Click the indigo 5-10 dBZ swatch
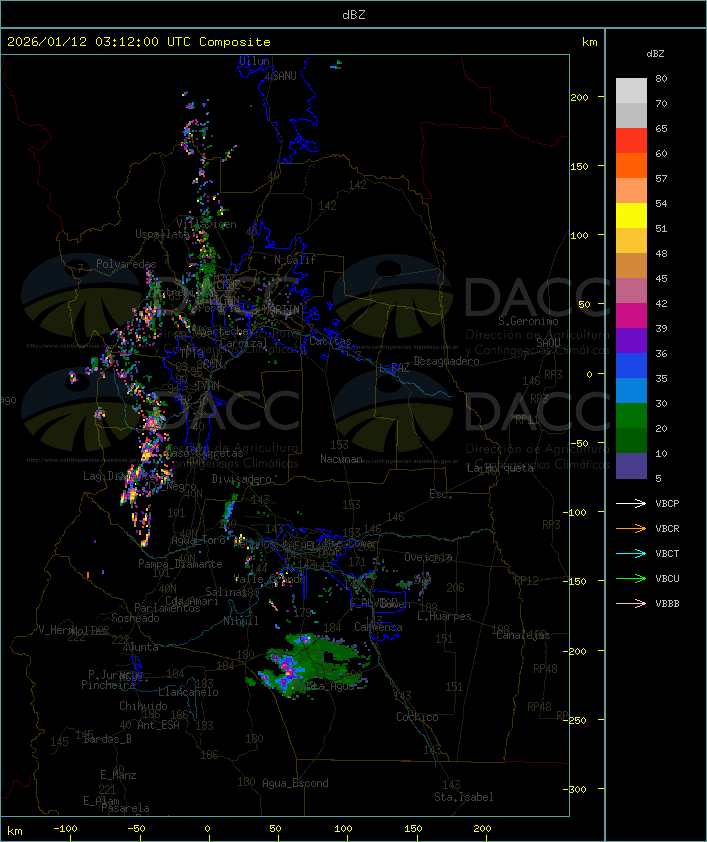This screenshot has height=842, width=707. (631, 466)
